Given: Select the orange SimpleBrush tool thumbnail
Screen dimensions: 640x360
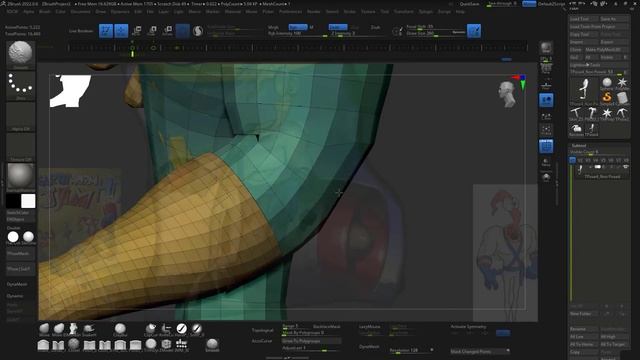Looking at the screenshot, I should pos(607,98).
